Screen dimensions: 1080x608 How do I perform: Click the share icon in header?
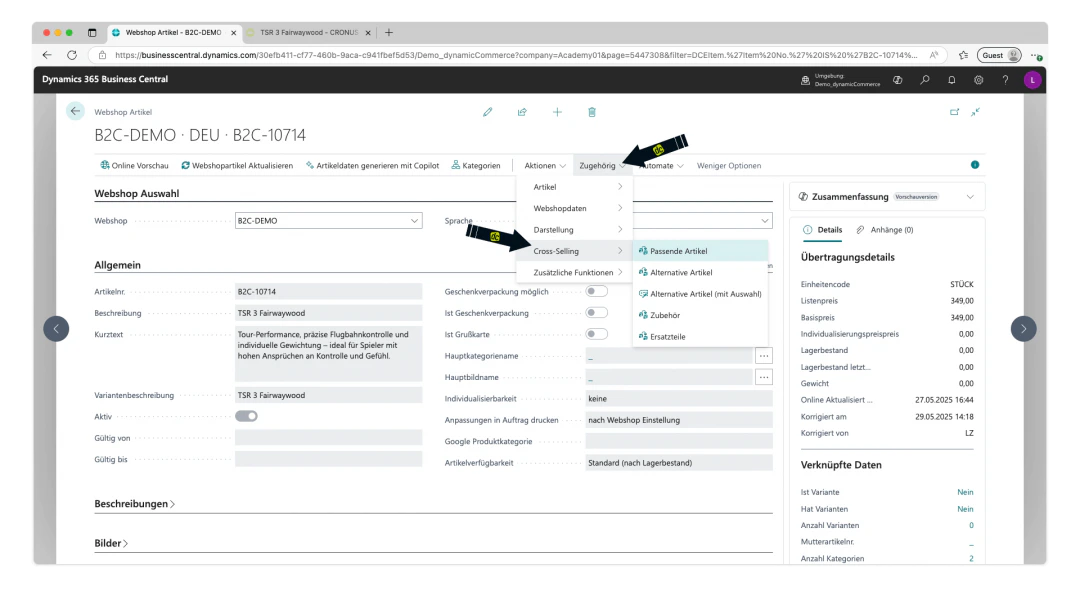pos(522,112)
